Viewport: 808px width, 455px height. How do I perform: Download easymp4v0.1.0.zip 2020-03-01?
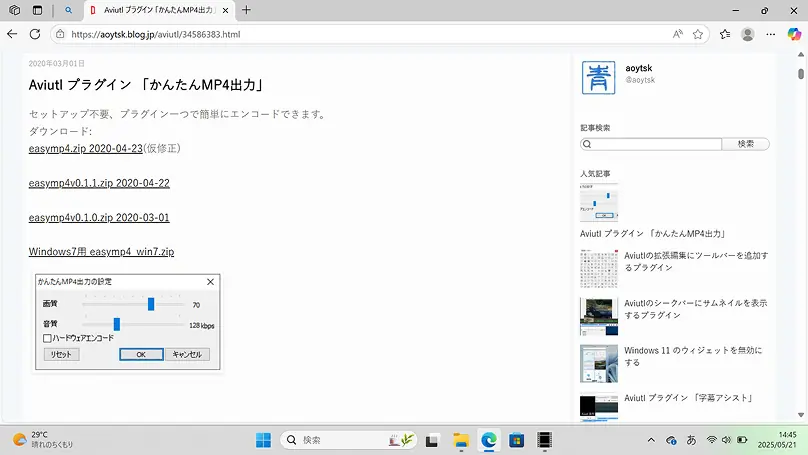[99, 217]
